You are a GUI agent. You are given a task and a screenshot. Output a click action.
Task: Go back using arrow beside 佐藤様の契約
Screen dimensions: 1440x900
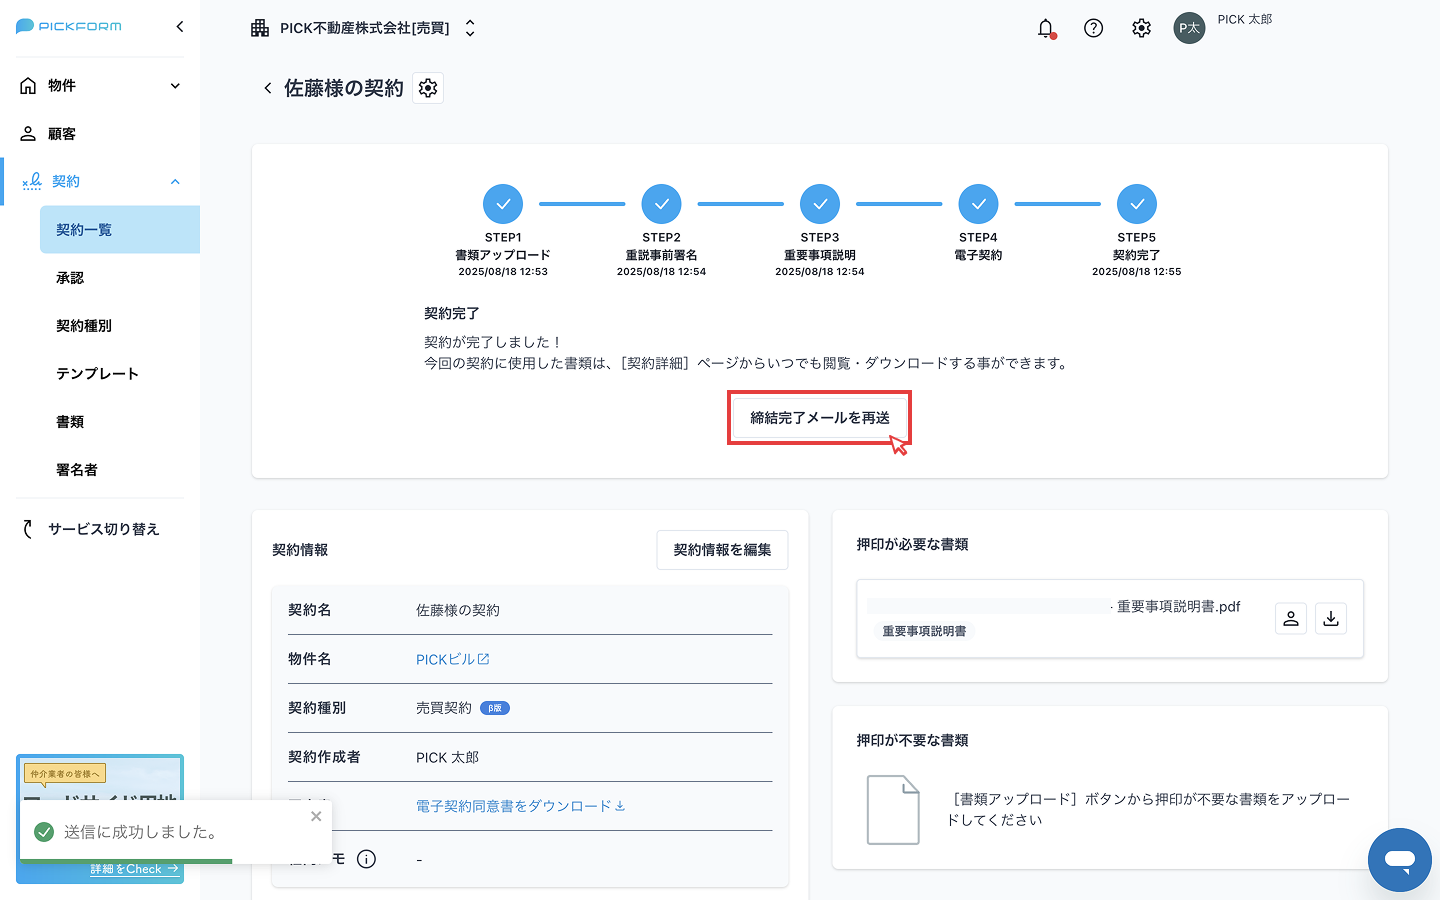click(268, 88)
